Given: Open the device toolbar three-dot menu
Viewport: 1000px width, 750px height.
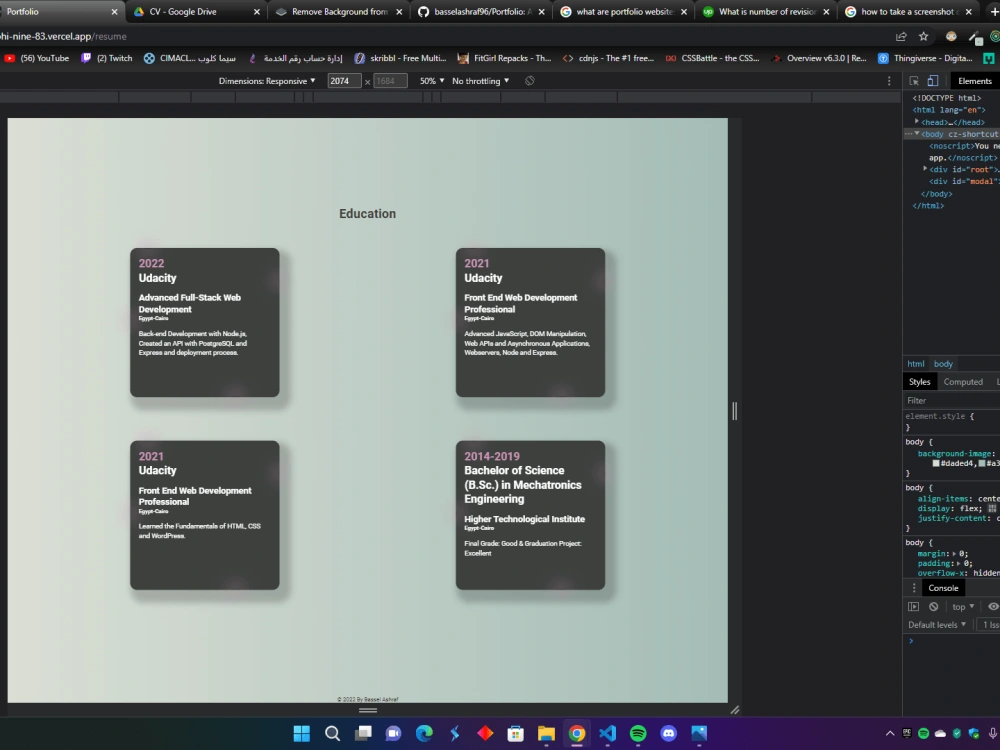Looking at the screenshot, I should (889, 81).
